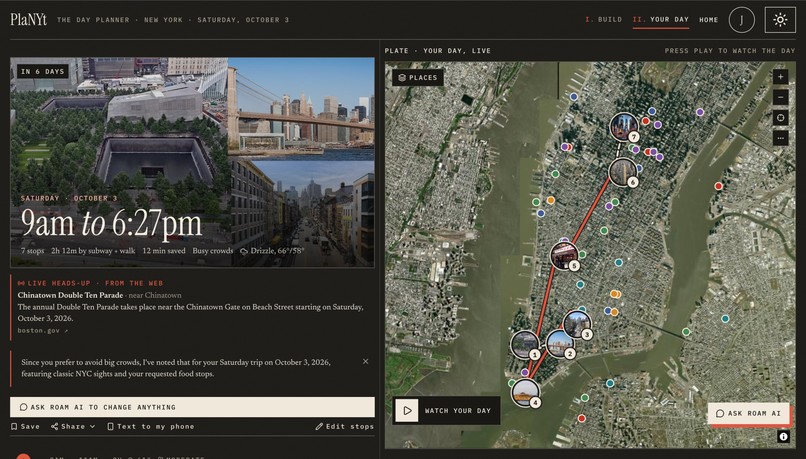Open the boston.gov source link
The image size is (806, 459).
tap(43, 331)
